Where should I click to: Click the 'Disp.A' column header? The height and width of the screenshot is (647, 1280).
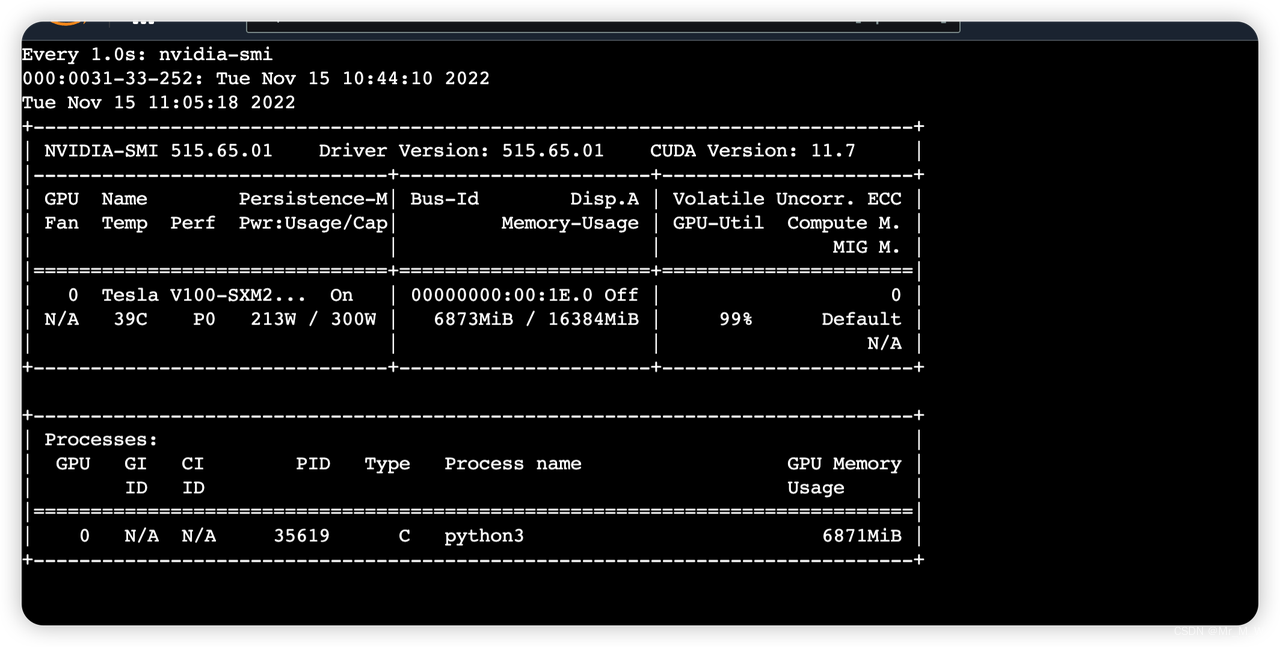click(x=604, y=199)
